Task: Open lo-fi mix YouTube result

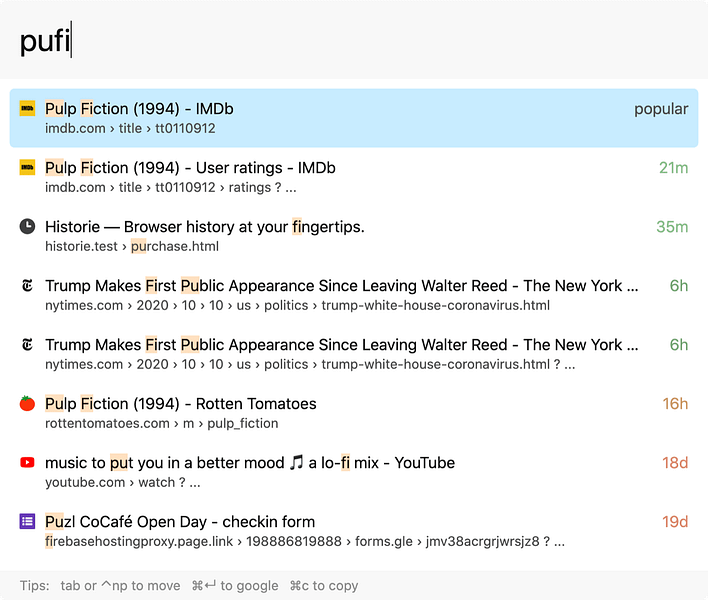Action: 249,463
